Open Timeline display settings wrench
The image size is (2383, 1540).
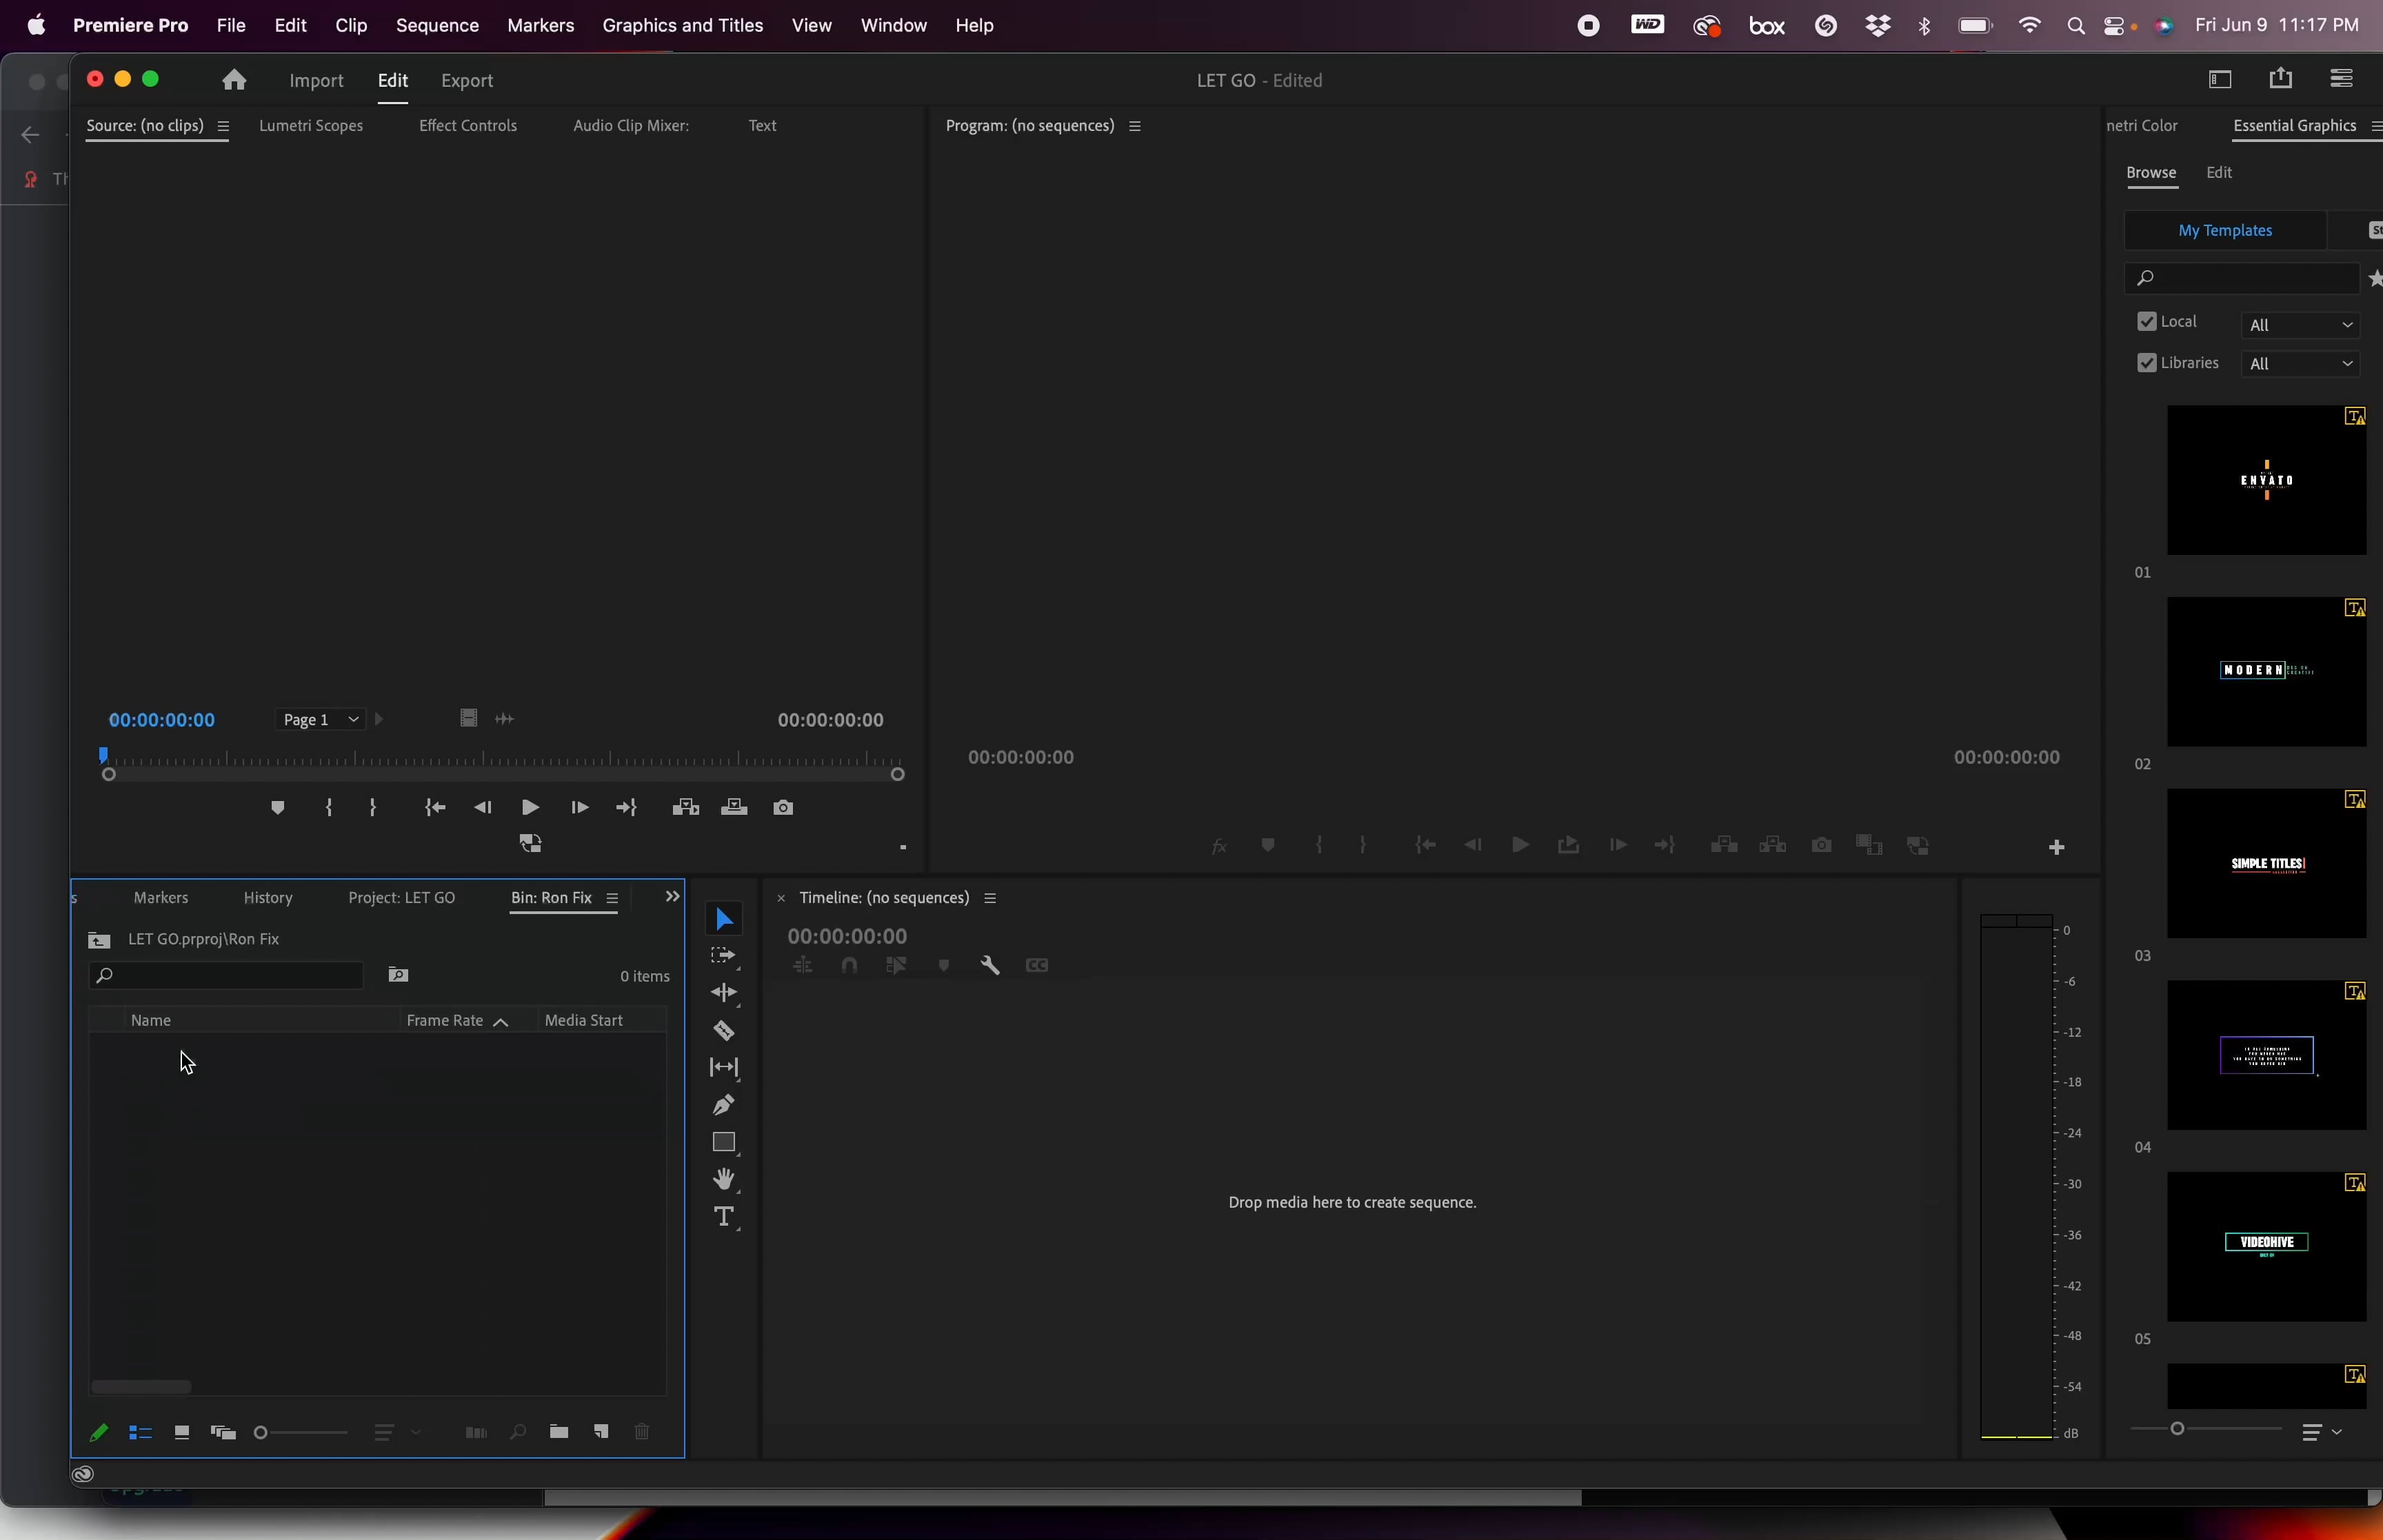[x=991, y=966]
